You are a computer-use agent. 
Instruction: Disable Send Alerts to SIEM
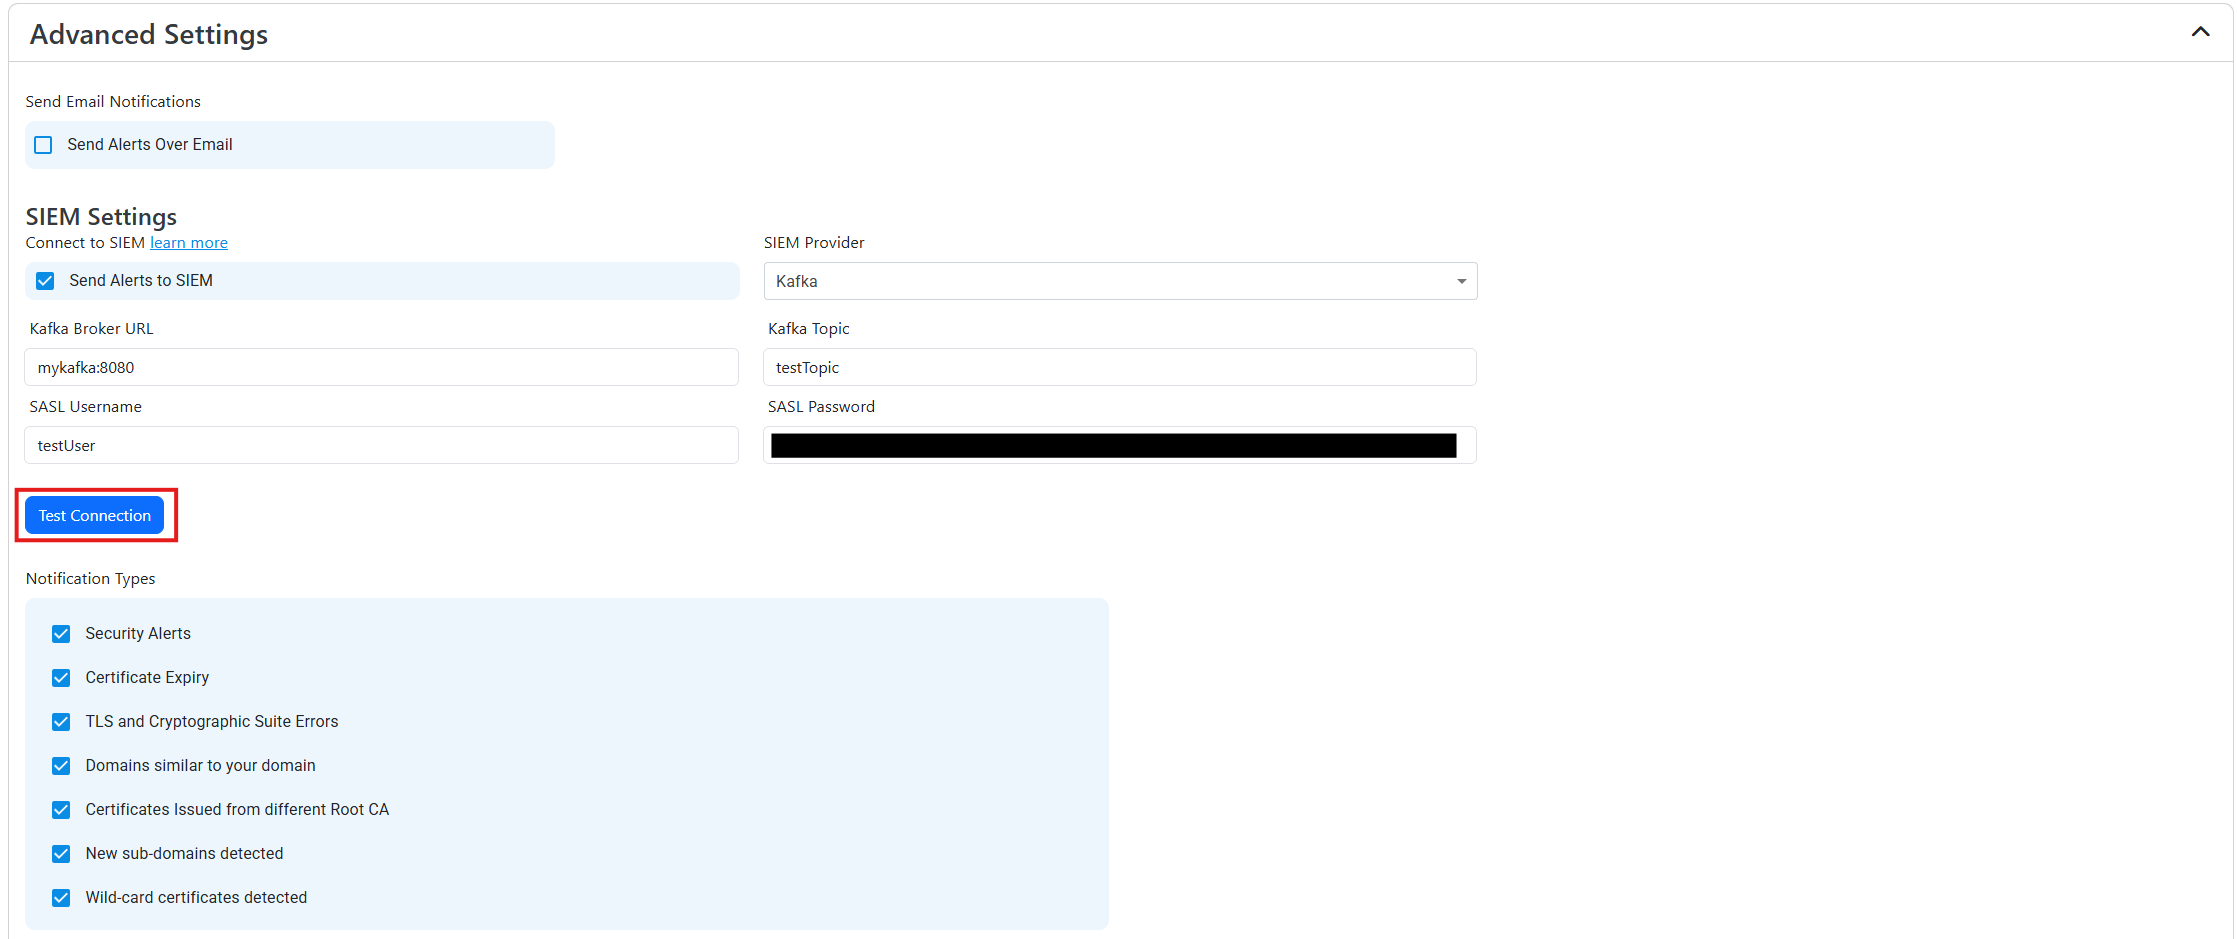[x=45, y=280]
